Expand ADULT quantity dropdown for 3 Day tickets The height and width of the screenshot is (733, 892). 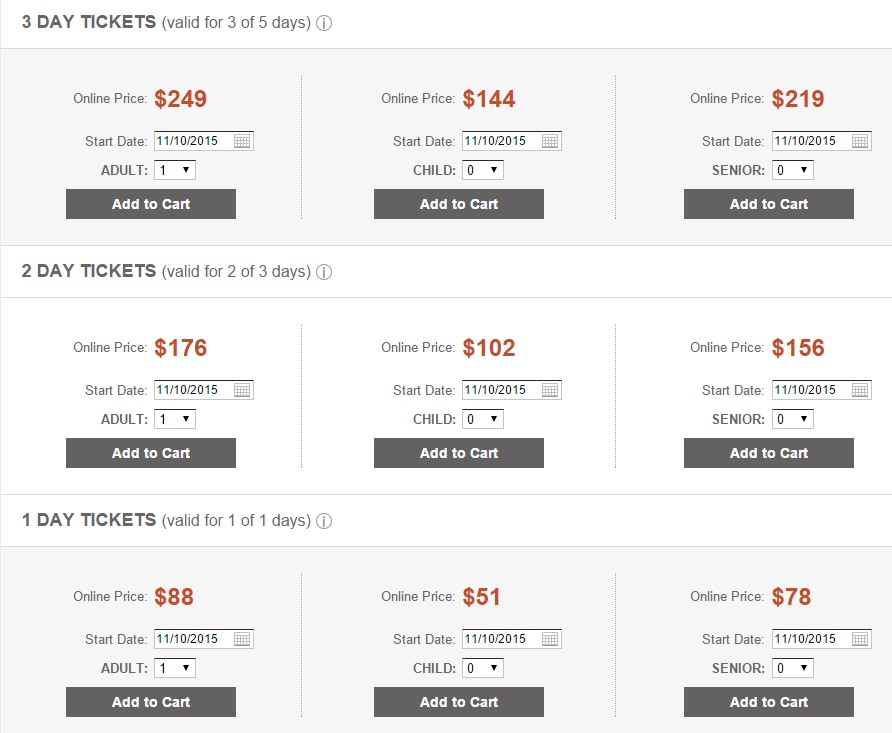tap(175, 170)
